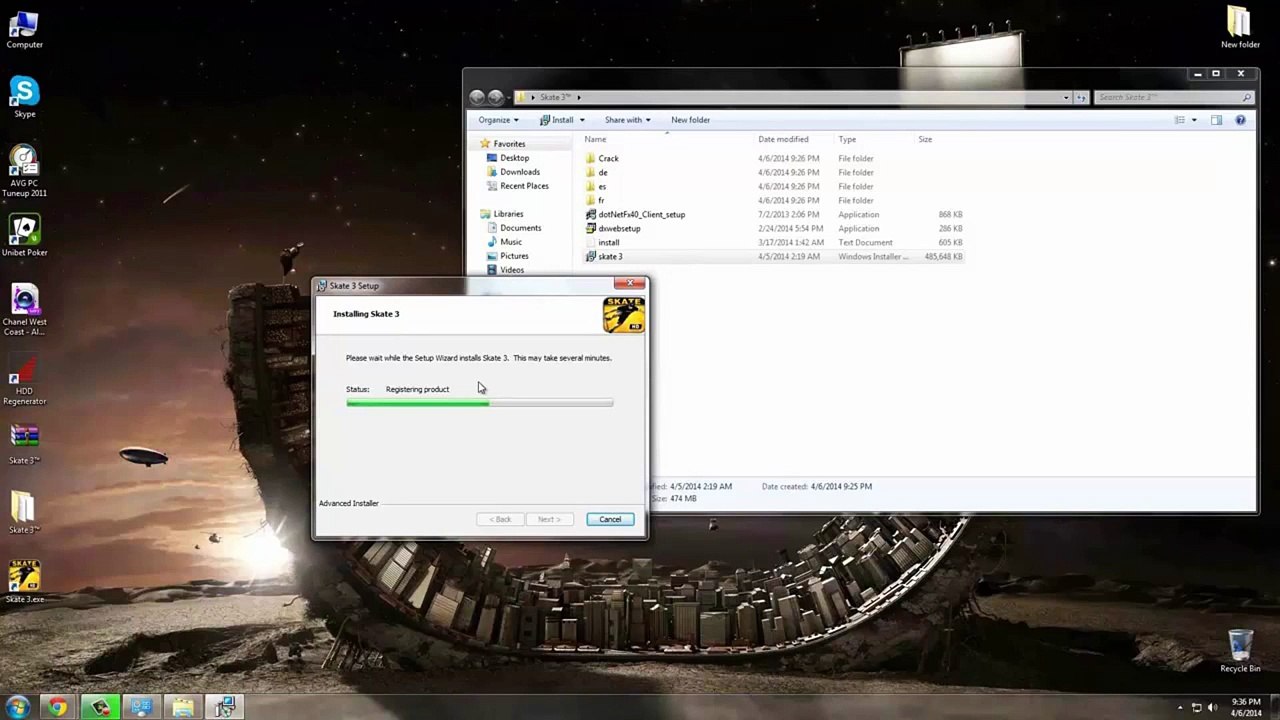Close the Skate 3 Setup dialog

(630, 285)
